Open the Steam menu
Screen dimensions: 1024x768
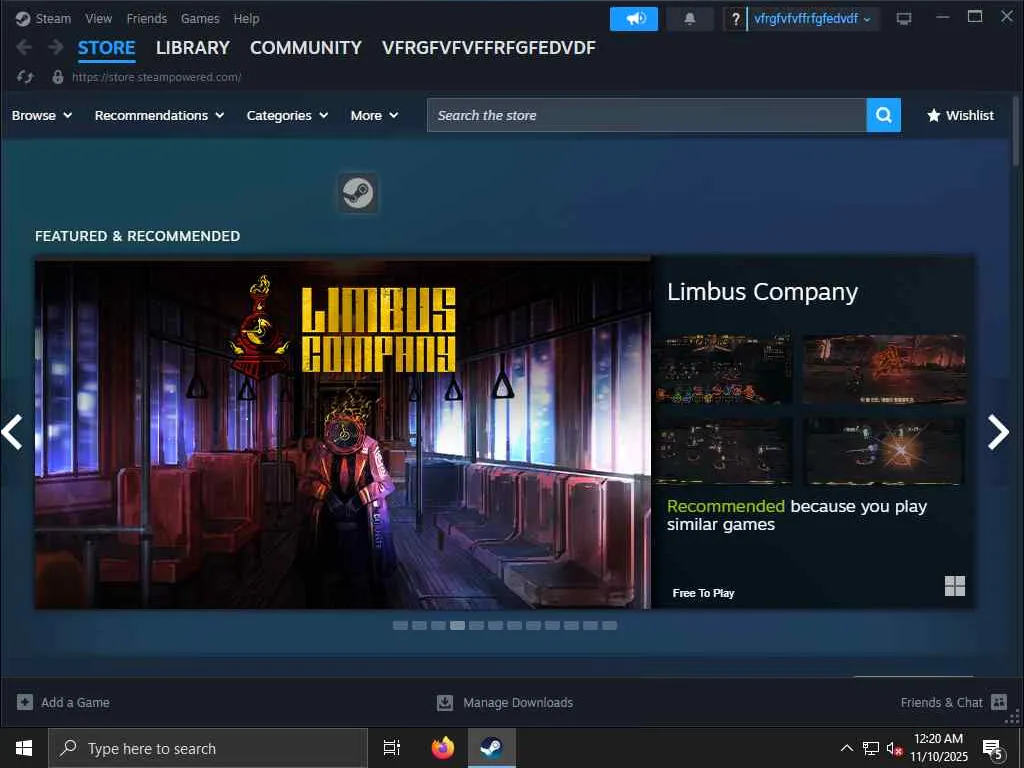tap(53, 19)
